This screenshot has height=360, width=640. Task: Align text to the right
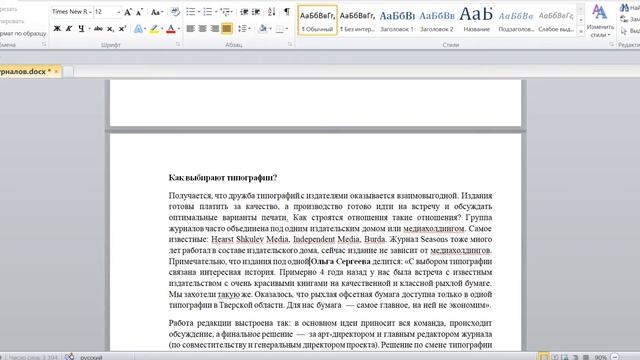point(215,29)
